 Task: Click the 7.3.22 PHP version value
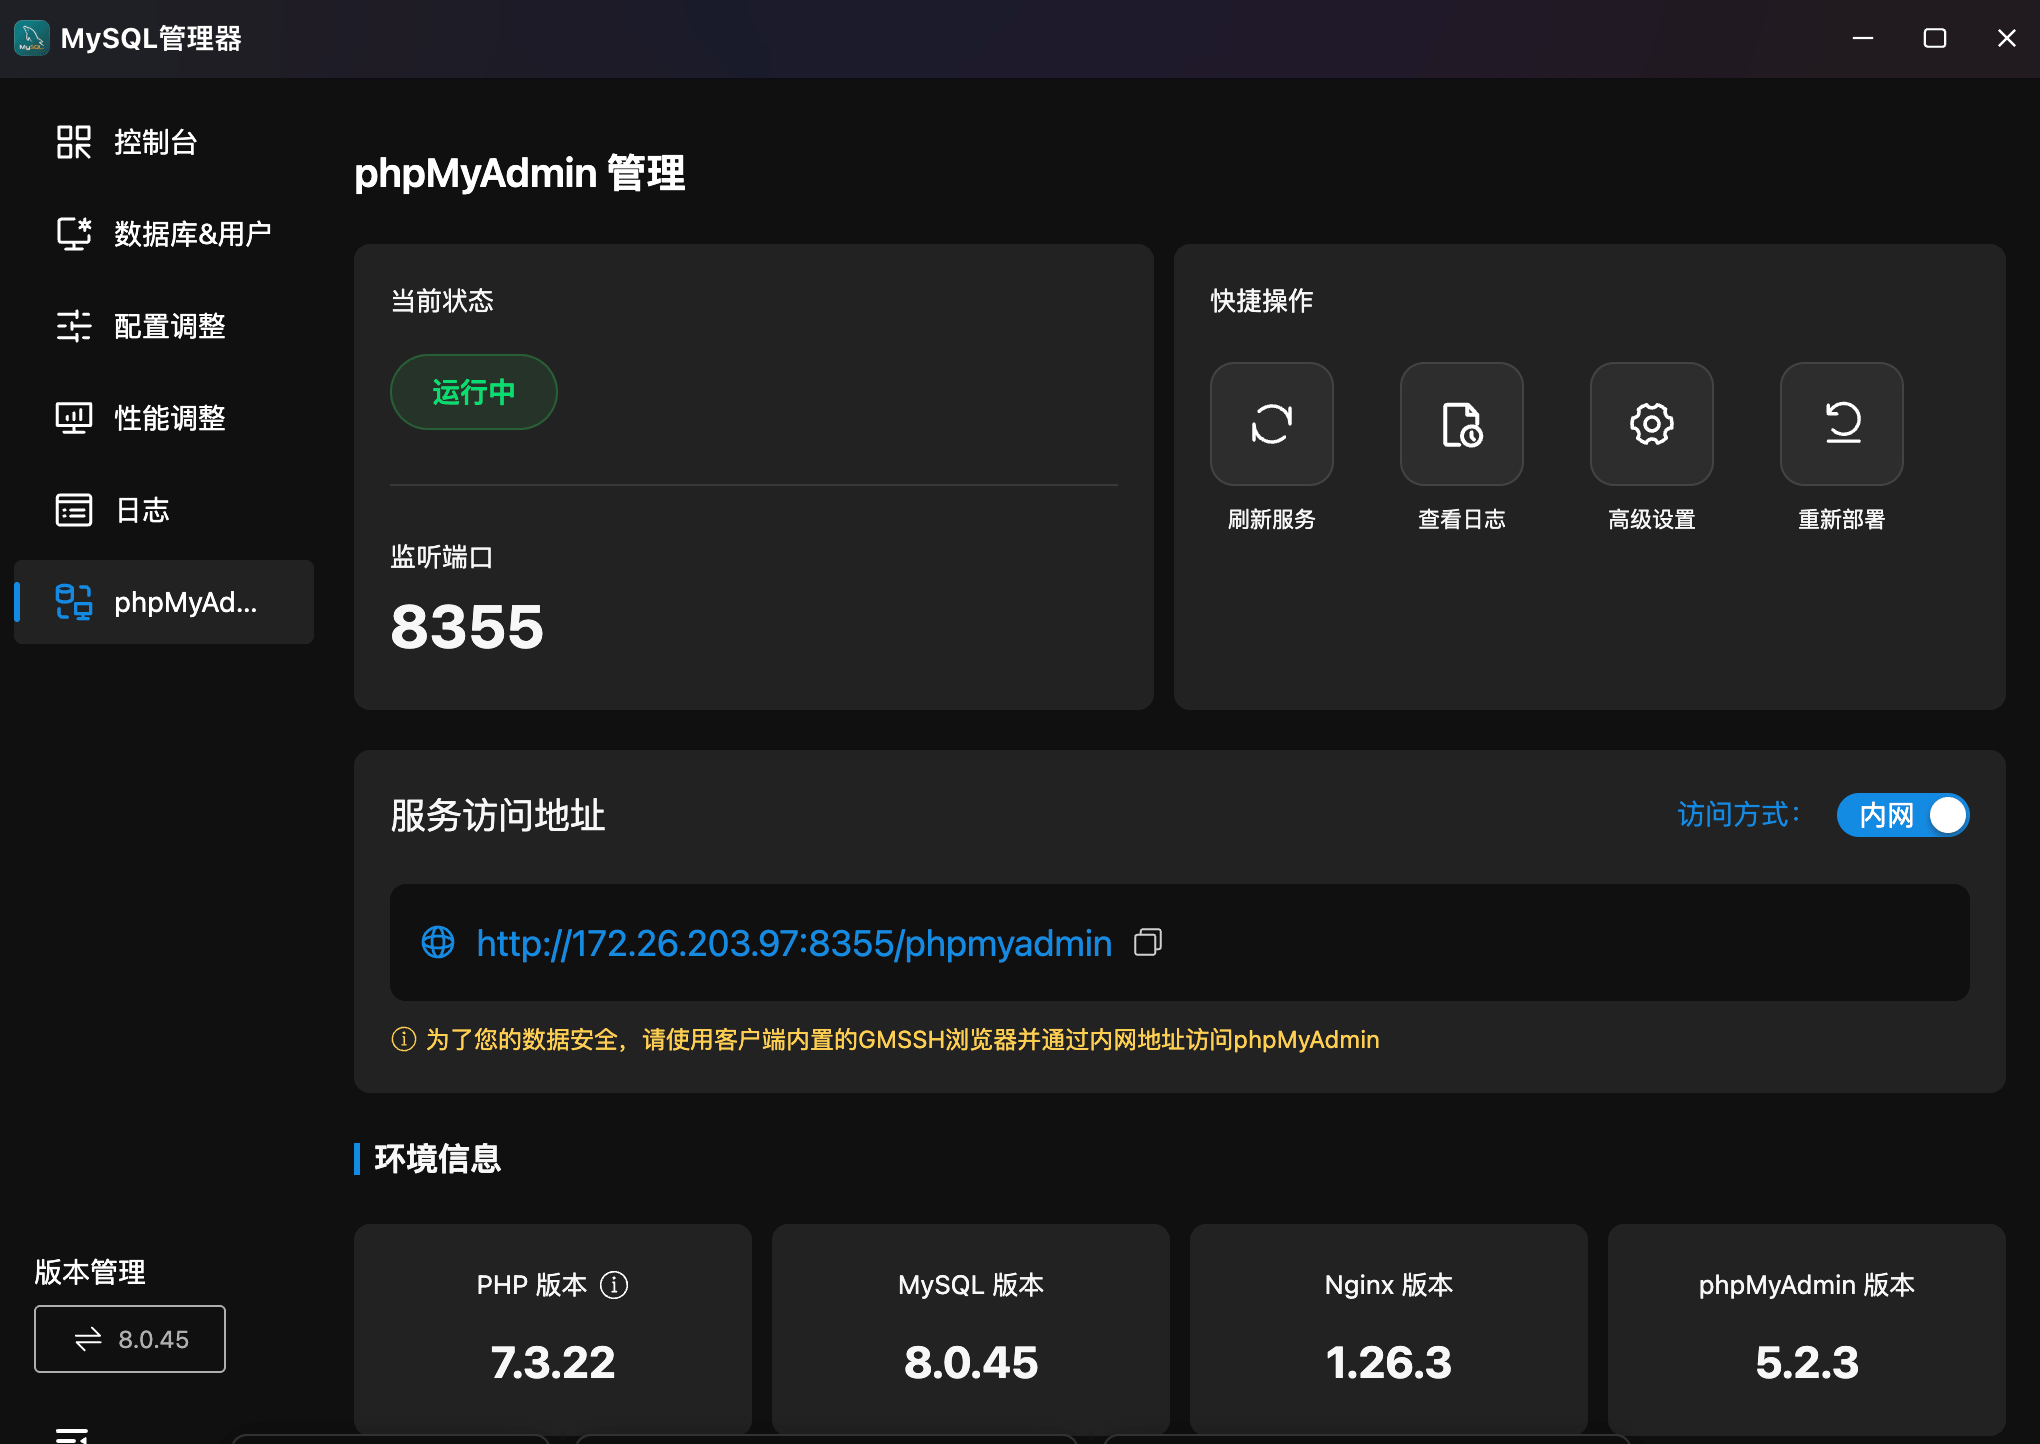pos(553,1362)
